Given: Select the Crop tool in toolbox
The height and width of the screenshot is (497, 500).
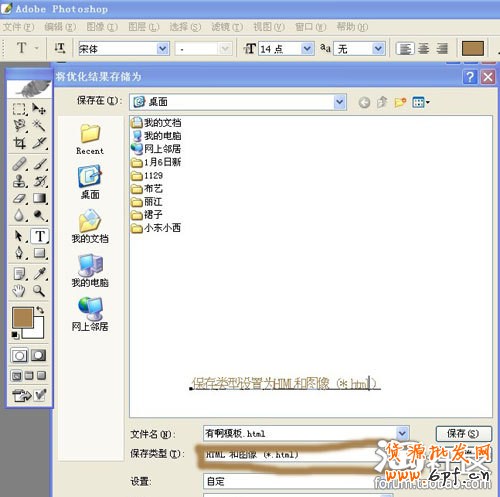Looking at the screenshot, I should point(19,143).
